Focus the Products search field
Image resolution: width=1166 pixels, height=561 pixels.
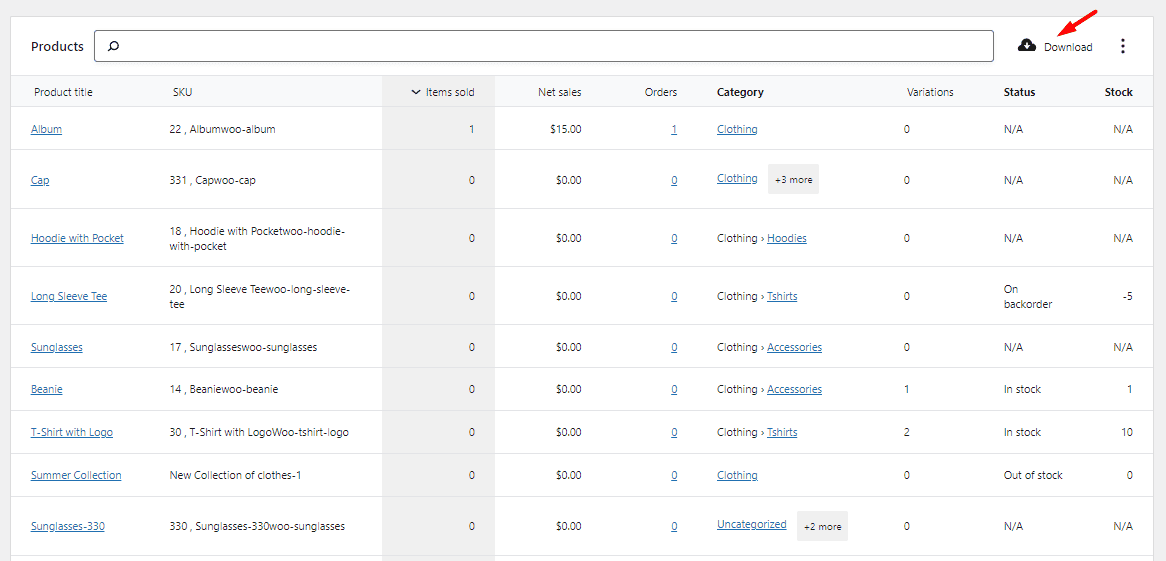[x=544, y=46]
